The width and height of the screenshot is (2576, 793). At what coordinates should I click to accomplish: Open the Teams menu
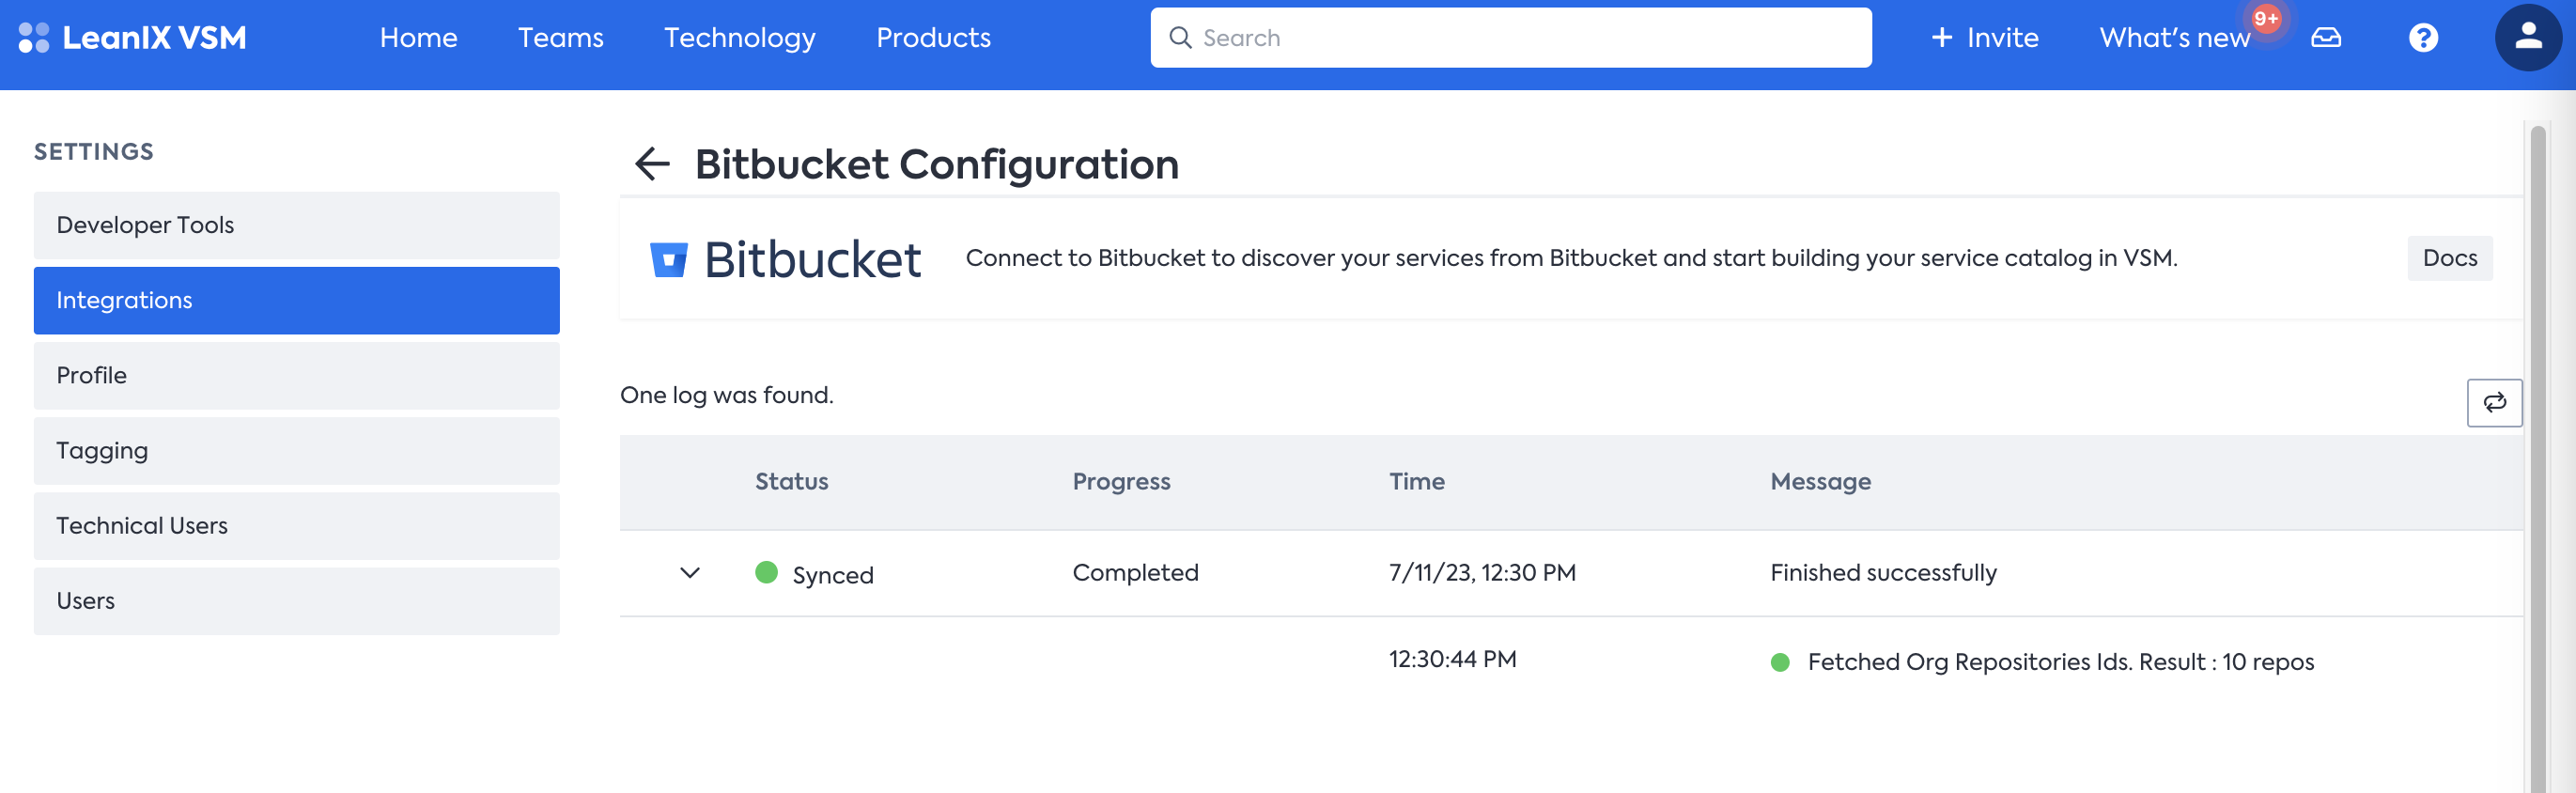click(x=560, y=38)
